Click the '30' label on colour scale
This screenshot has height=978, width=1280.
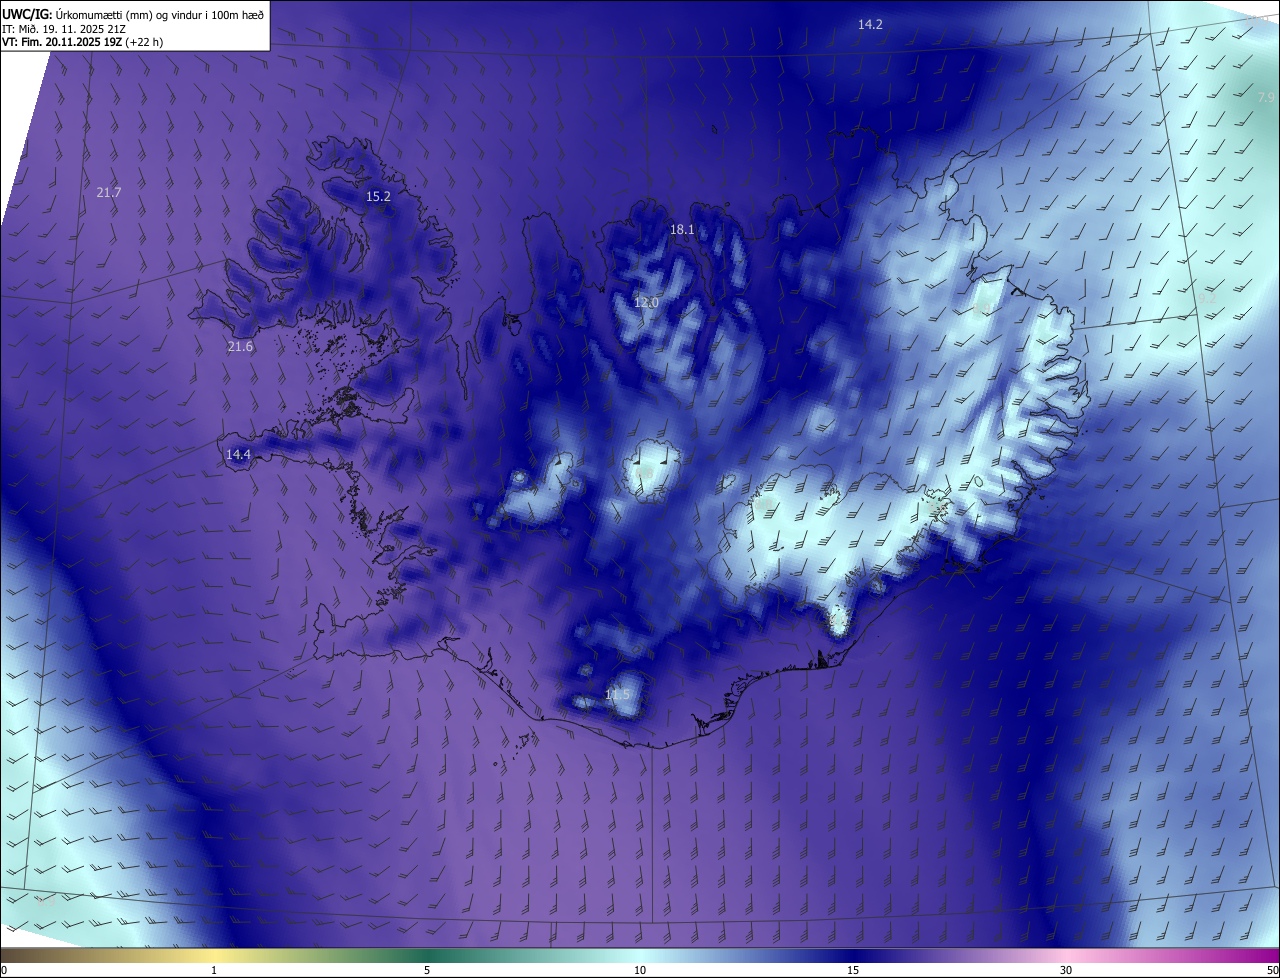pyautogui.click(x=1066, y=971)
